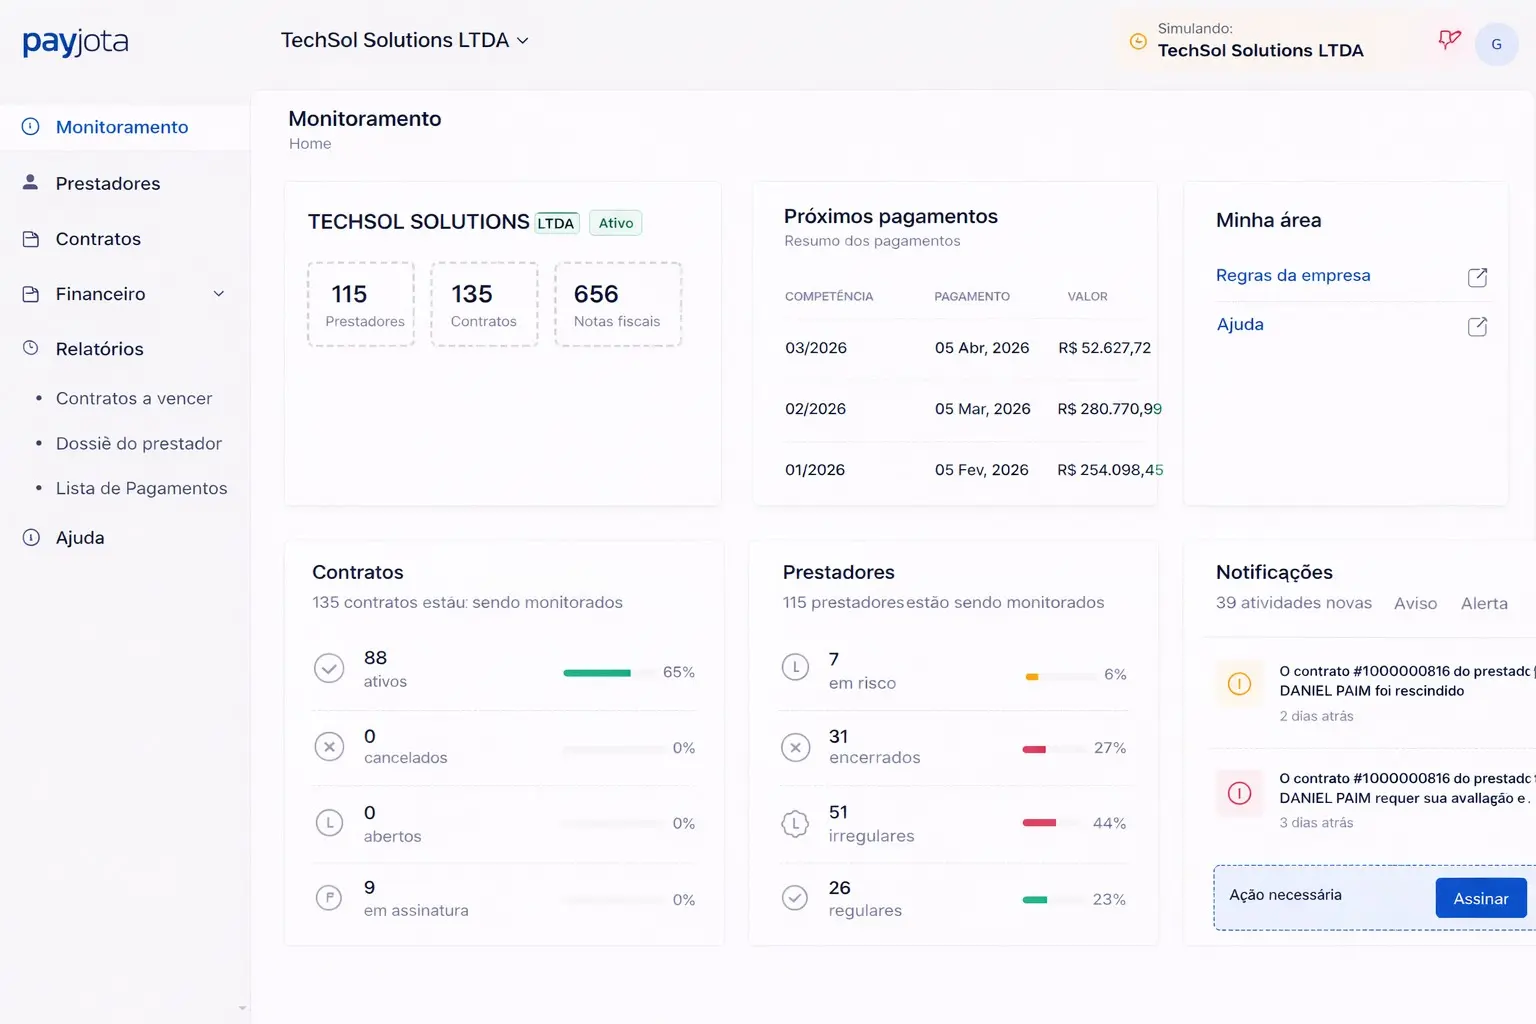The width and height of the screenshot is (1536, 1024).
Task: Open the user avatar G
Action: [1496, 44]
